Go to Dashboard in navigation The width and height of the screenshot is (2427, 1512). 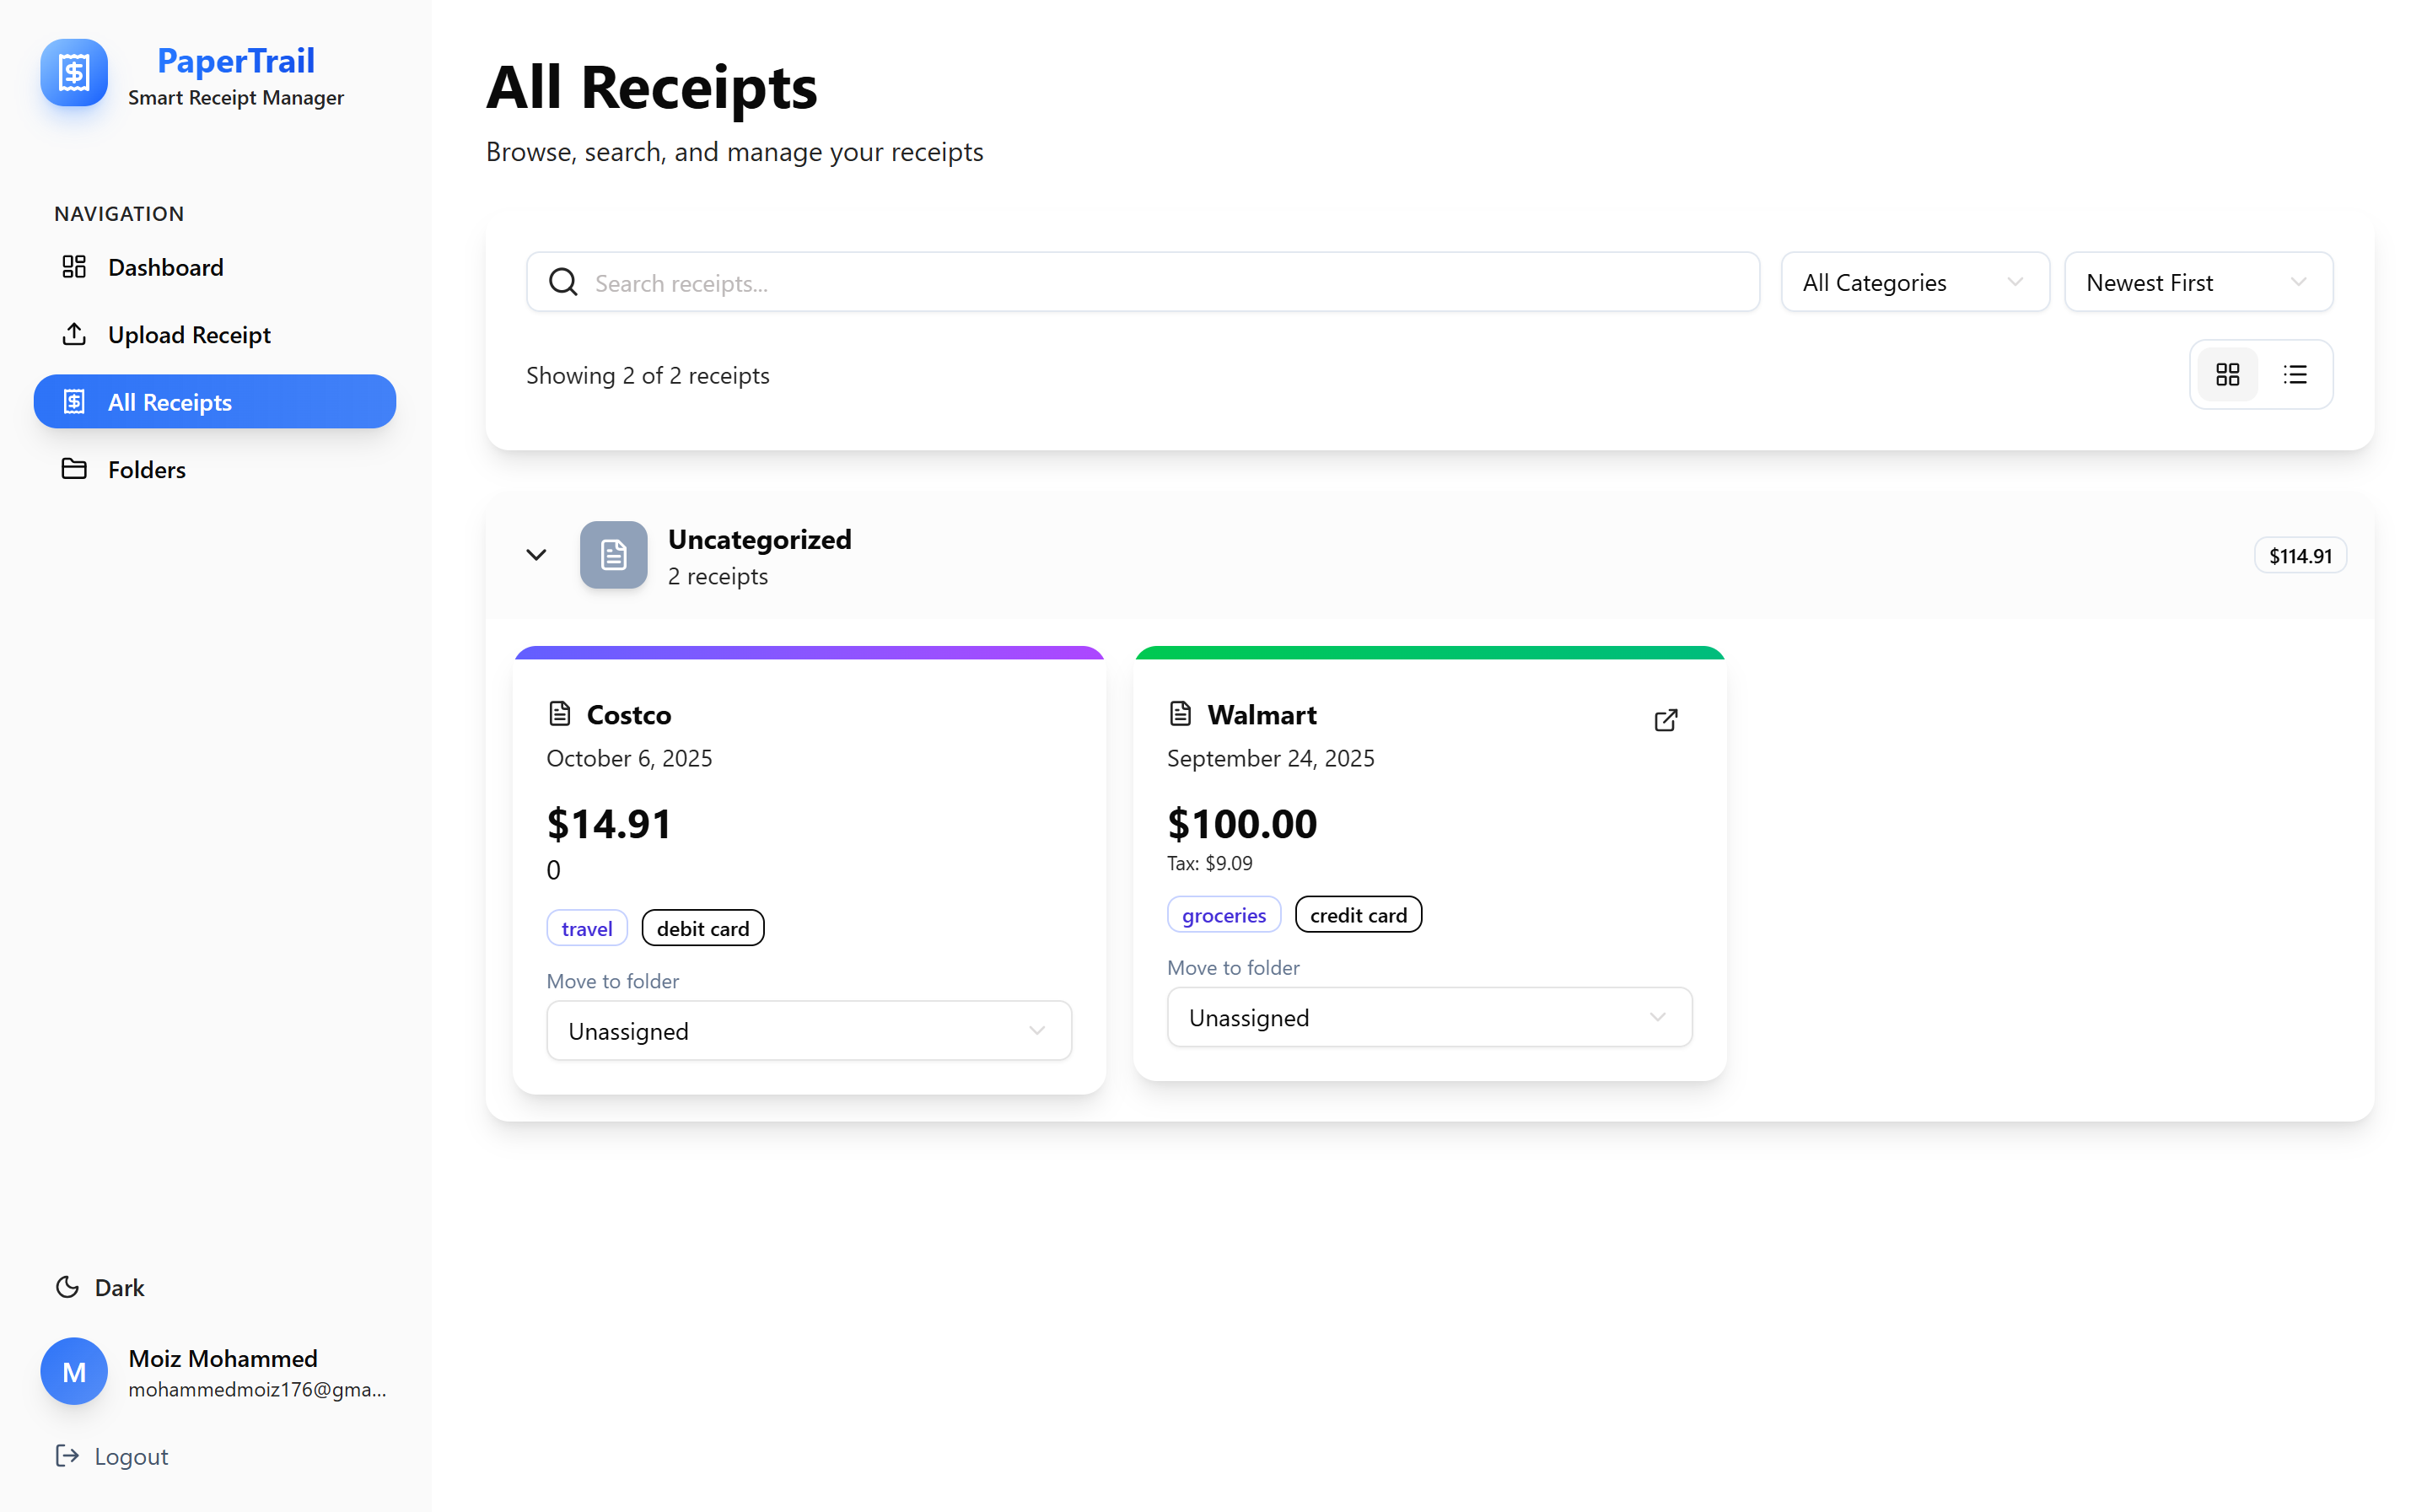pos(165,267)
